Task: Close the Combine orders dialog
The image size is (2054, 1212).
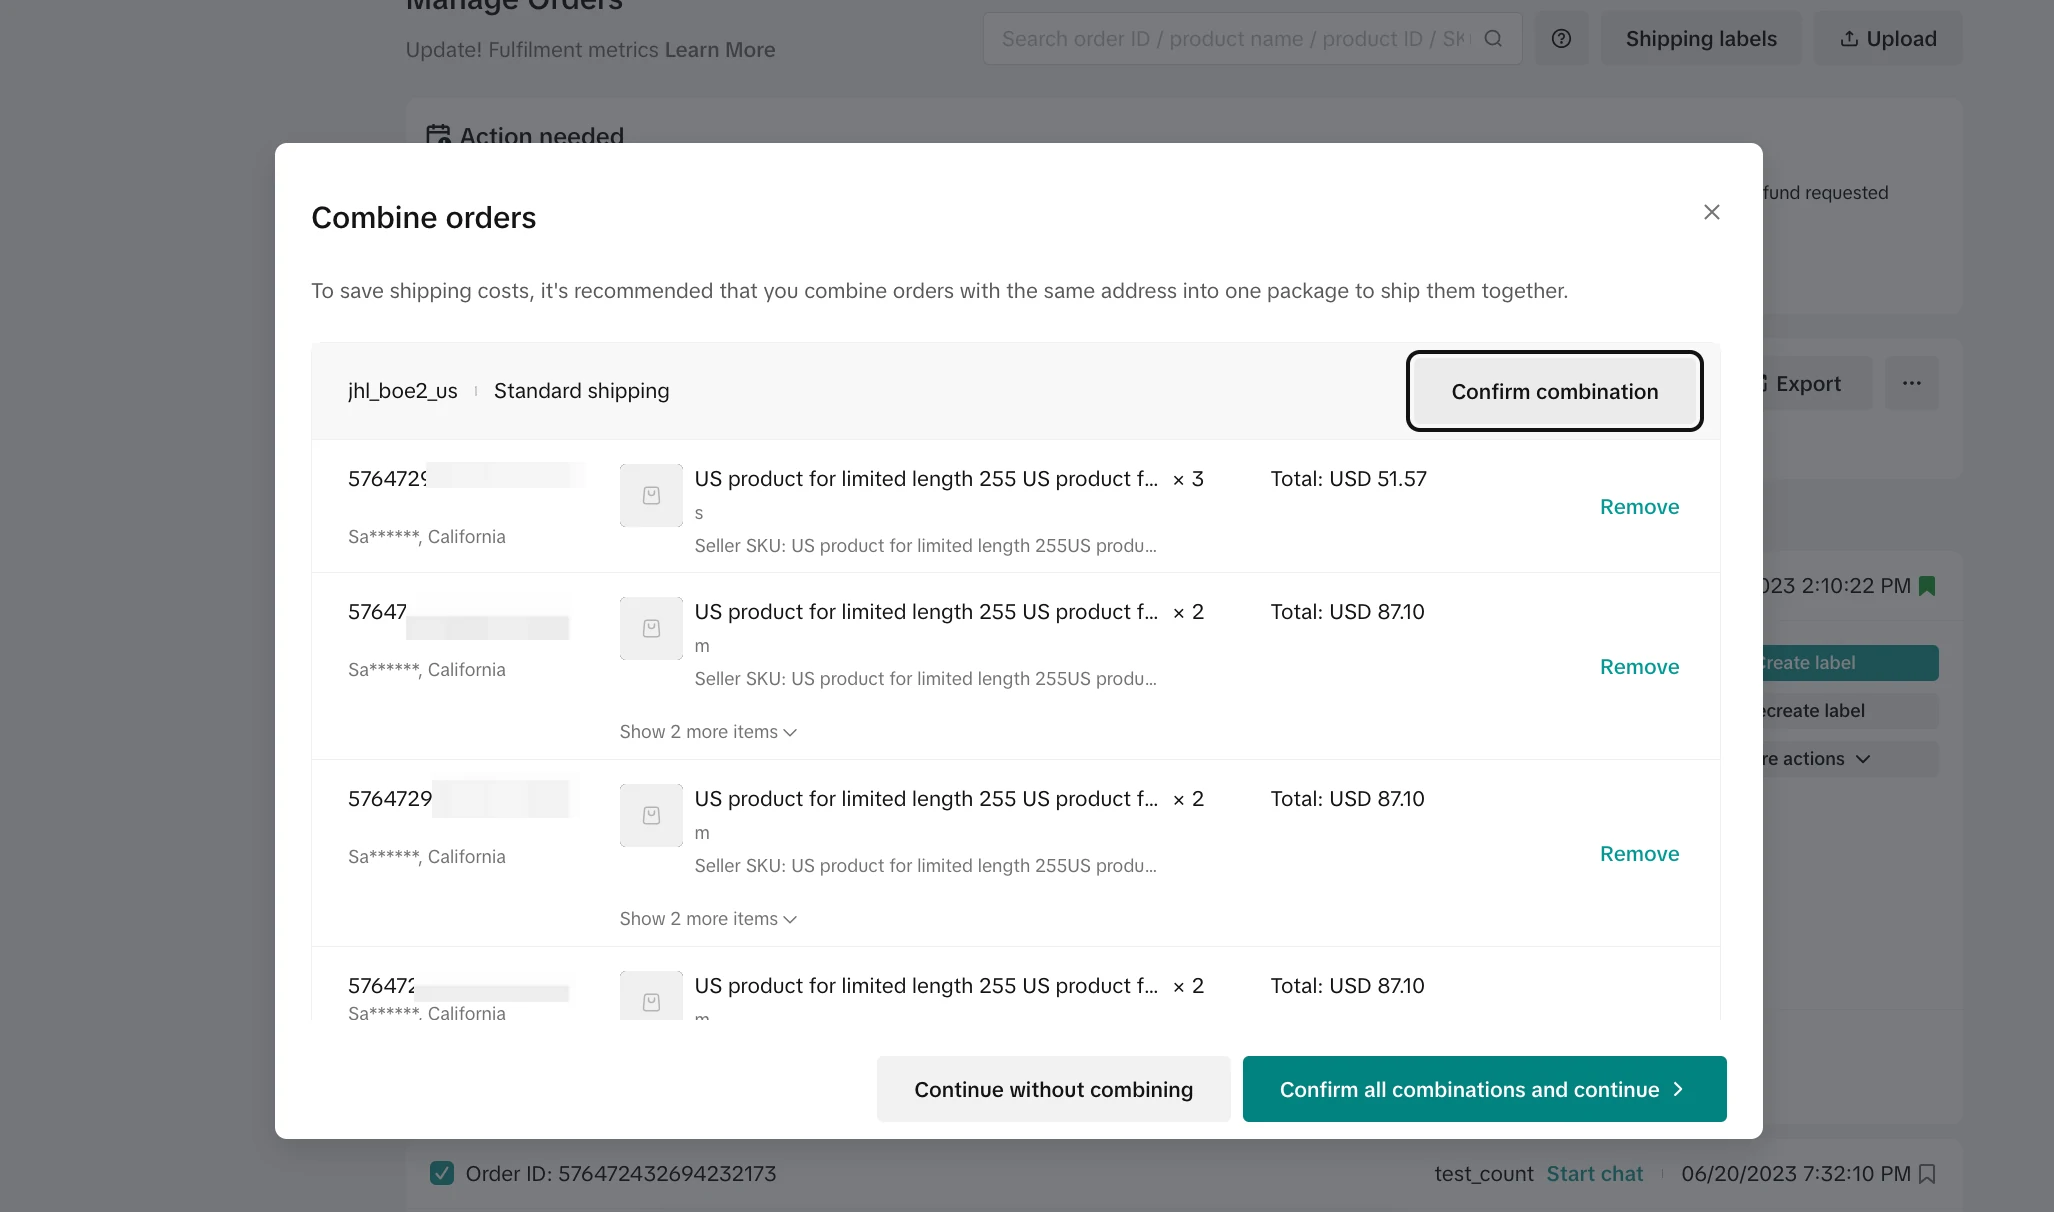Action: [x=1711, y=212]
